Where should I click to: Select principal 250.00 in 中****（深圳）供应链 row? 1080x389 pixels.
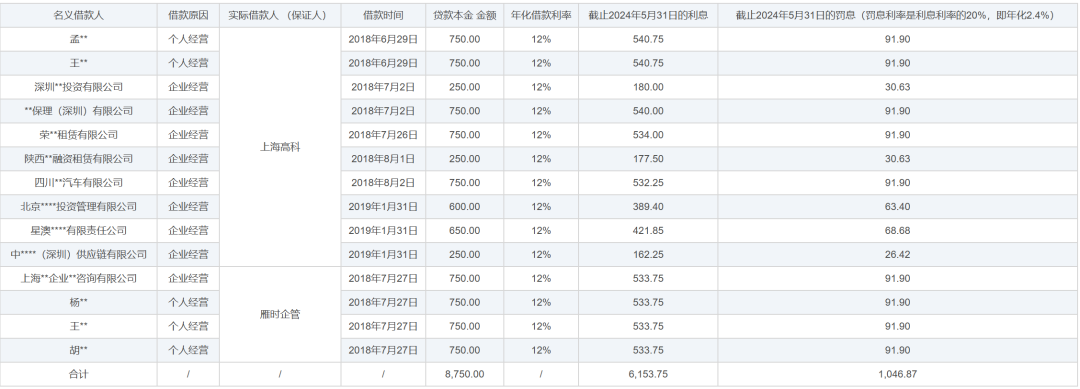coord(464,255)
